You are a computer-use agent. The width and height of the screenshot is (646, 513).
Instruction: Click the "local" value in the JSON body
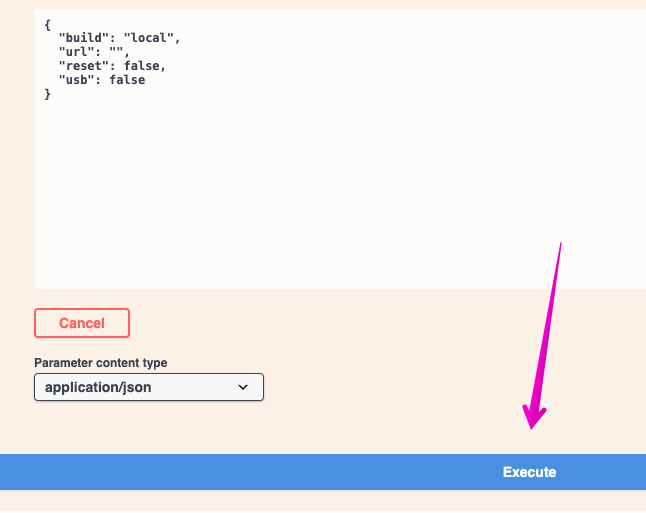[150, 38]
